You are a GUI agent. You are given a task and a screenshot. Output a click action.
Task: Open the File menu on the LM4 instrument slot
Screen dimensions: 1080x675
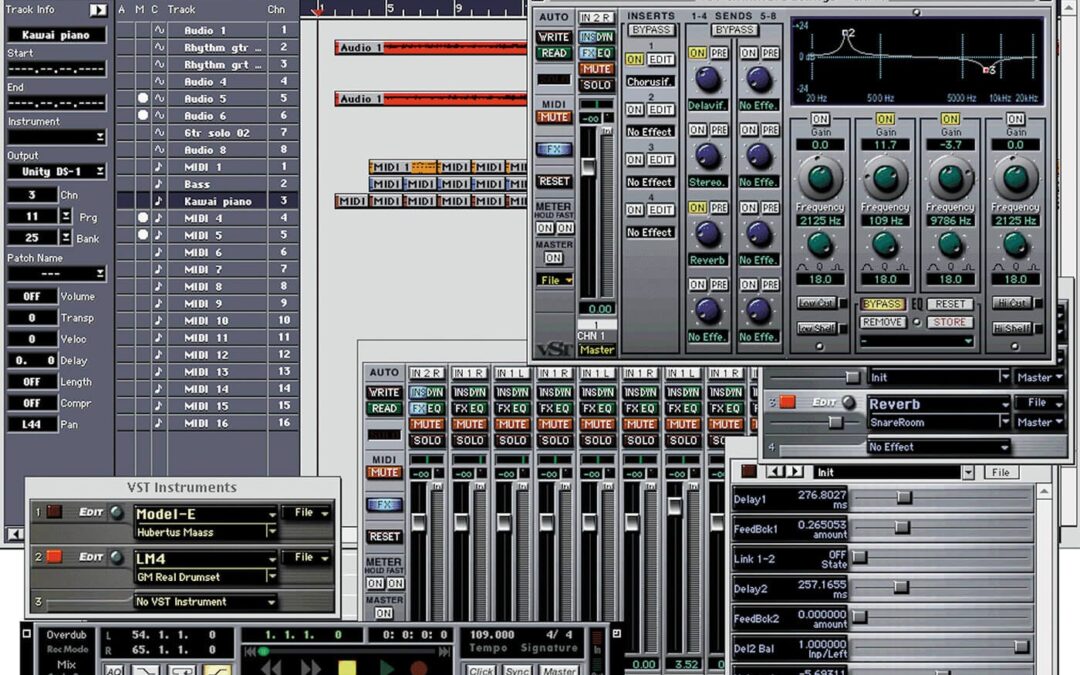[307, 557]
